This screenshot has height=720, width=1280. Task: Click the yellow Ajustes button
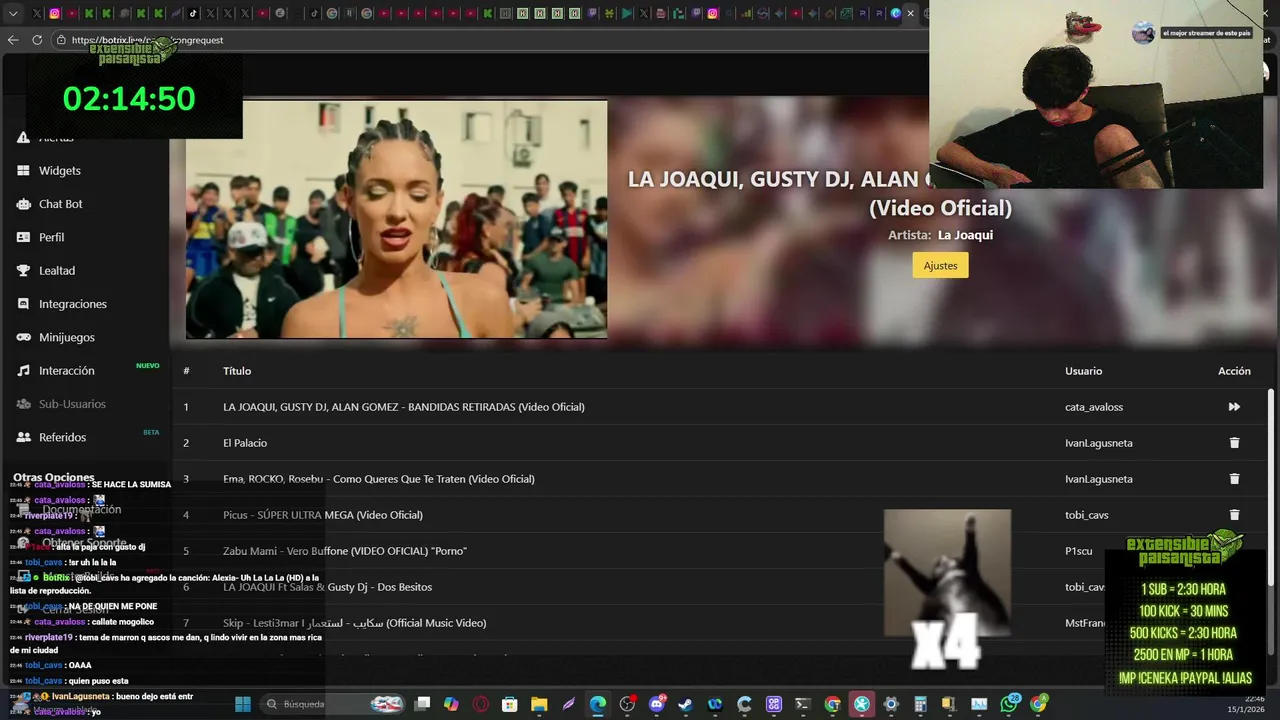point(940,265)
